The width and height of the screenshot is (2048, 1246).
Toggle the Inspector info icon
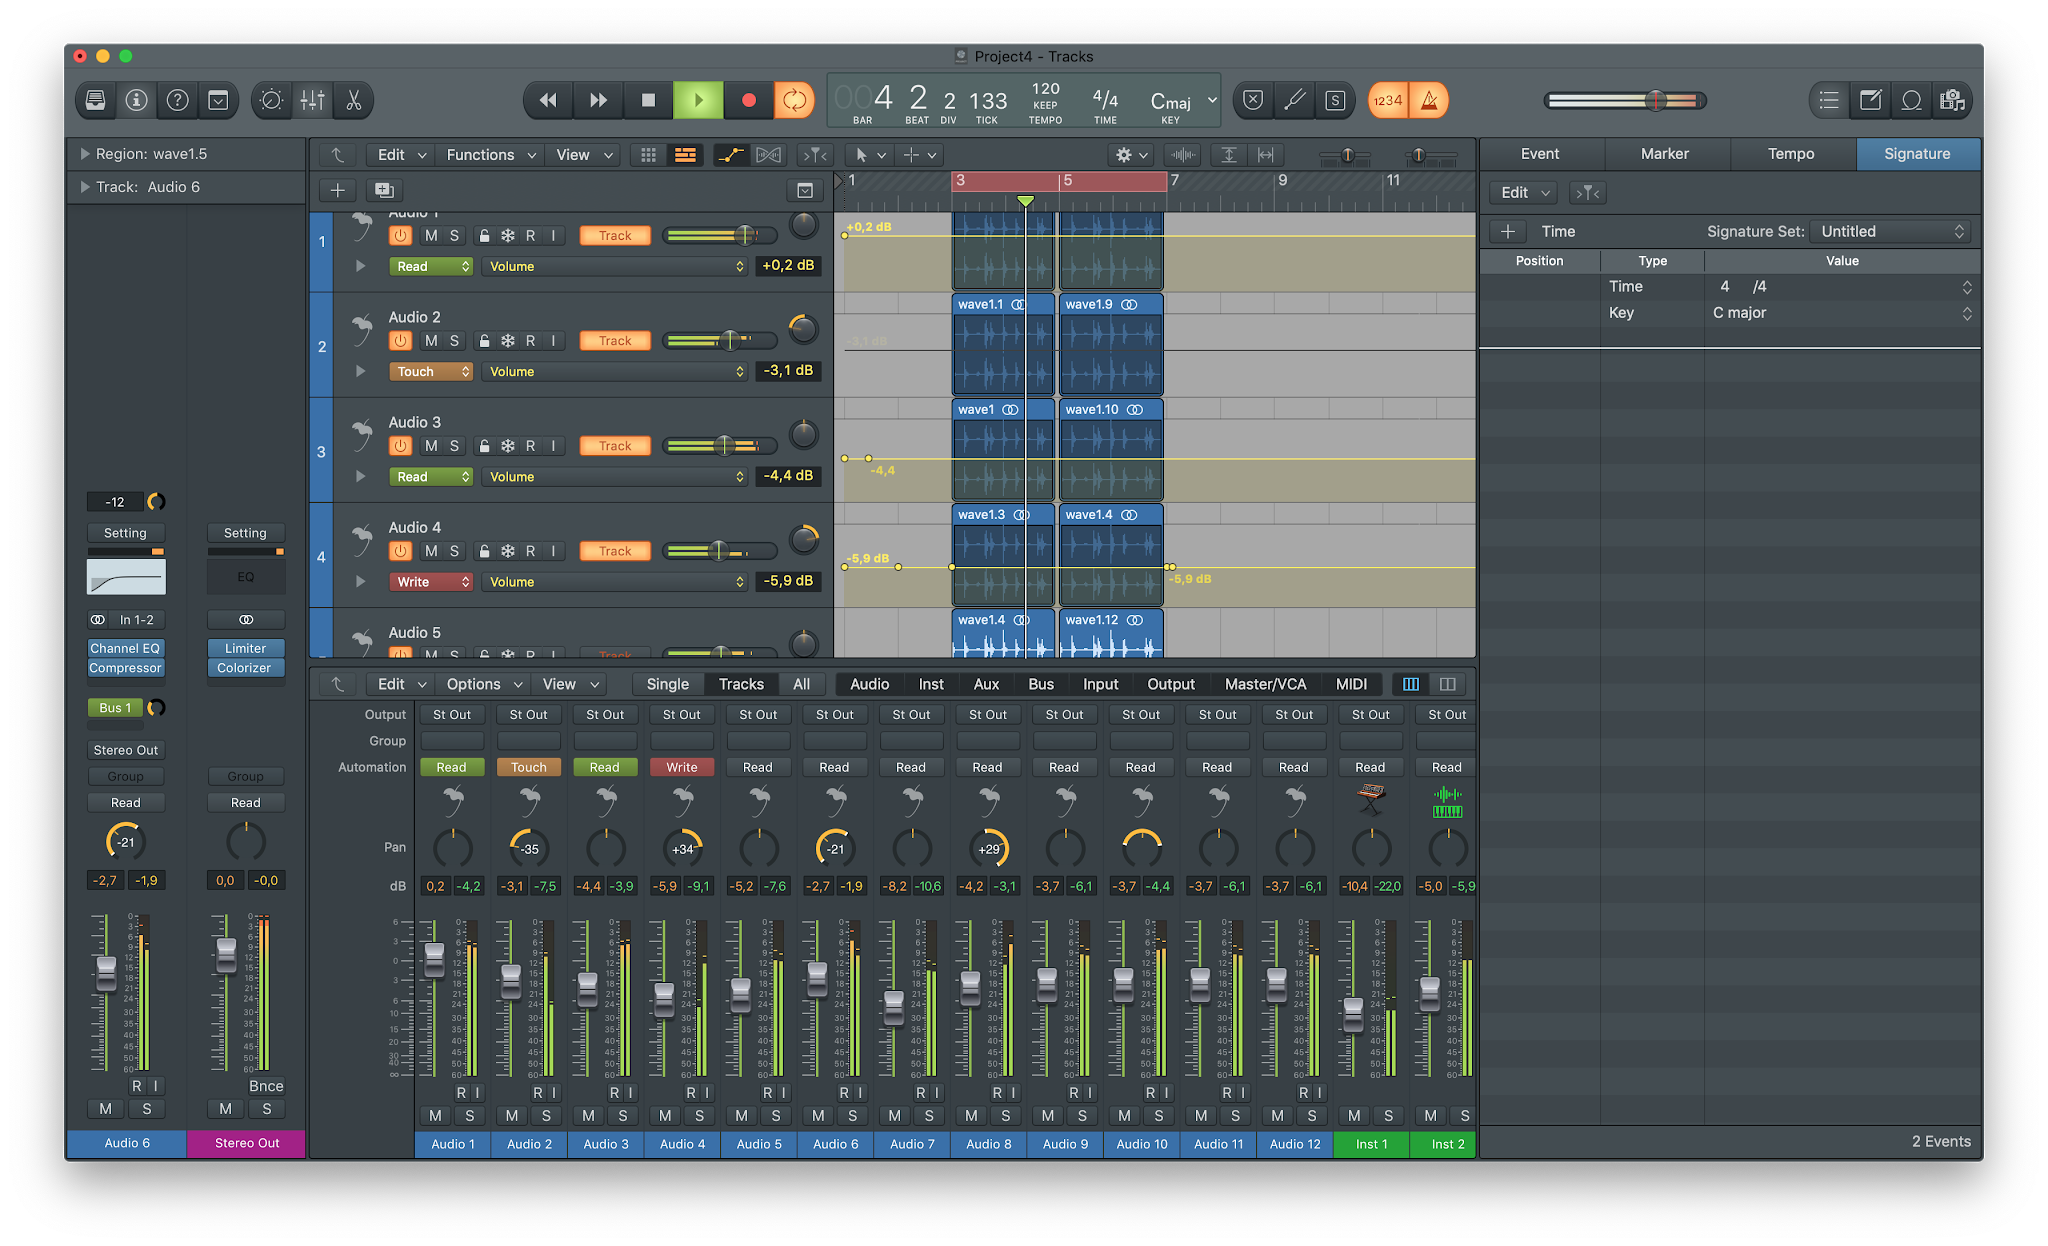tap(137, 100)
